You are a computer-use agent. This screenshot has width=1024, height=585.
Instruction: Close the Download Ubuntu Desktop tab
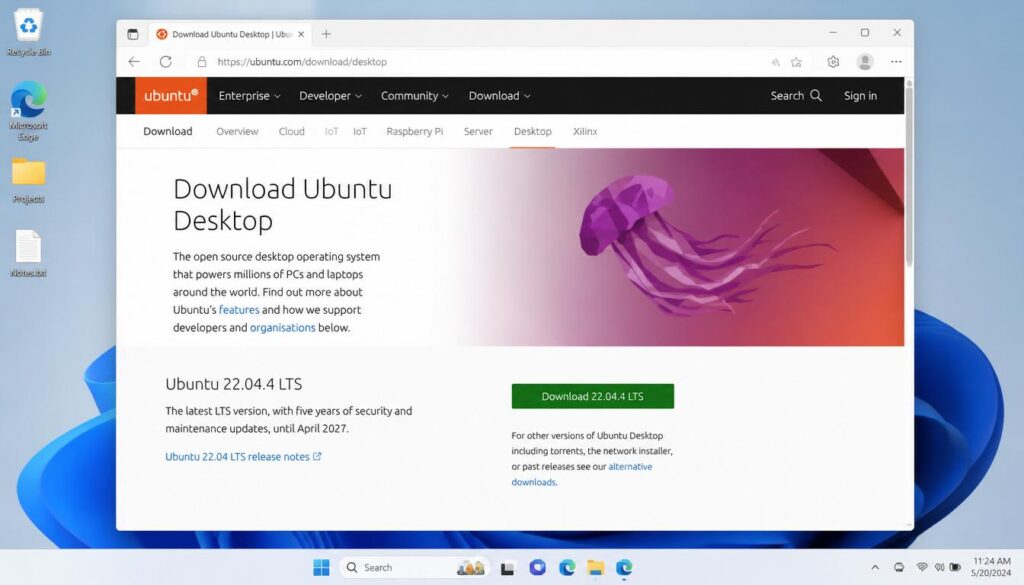click(x=301, y=34)
